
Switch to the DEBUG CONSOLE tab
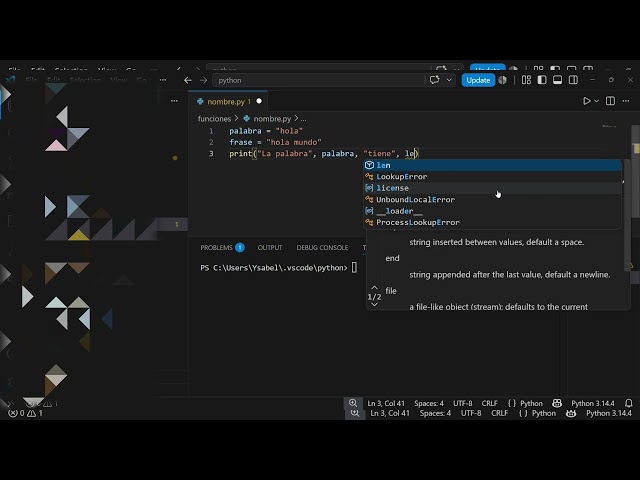(x=322, y=247)
